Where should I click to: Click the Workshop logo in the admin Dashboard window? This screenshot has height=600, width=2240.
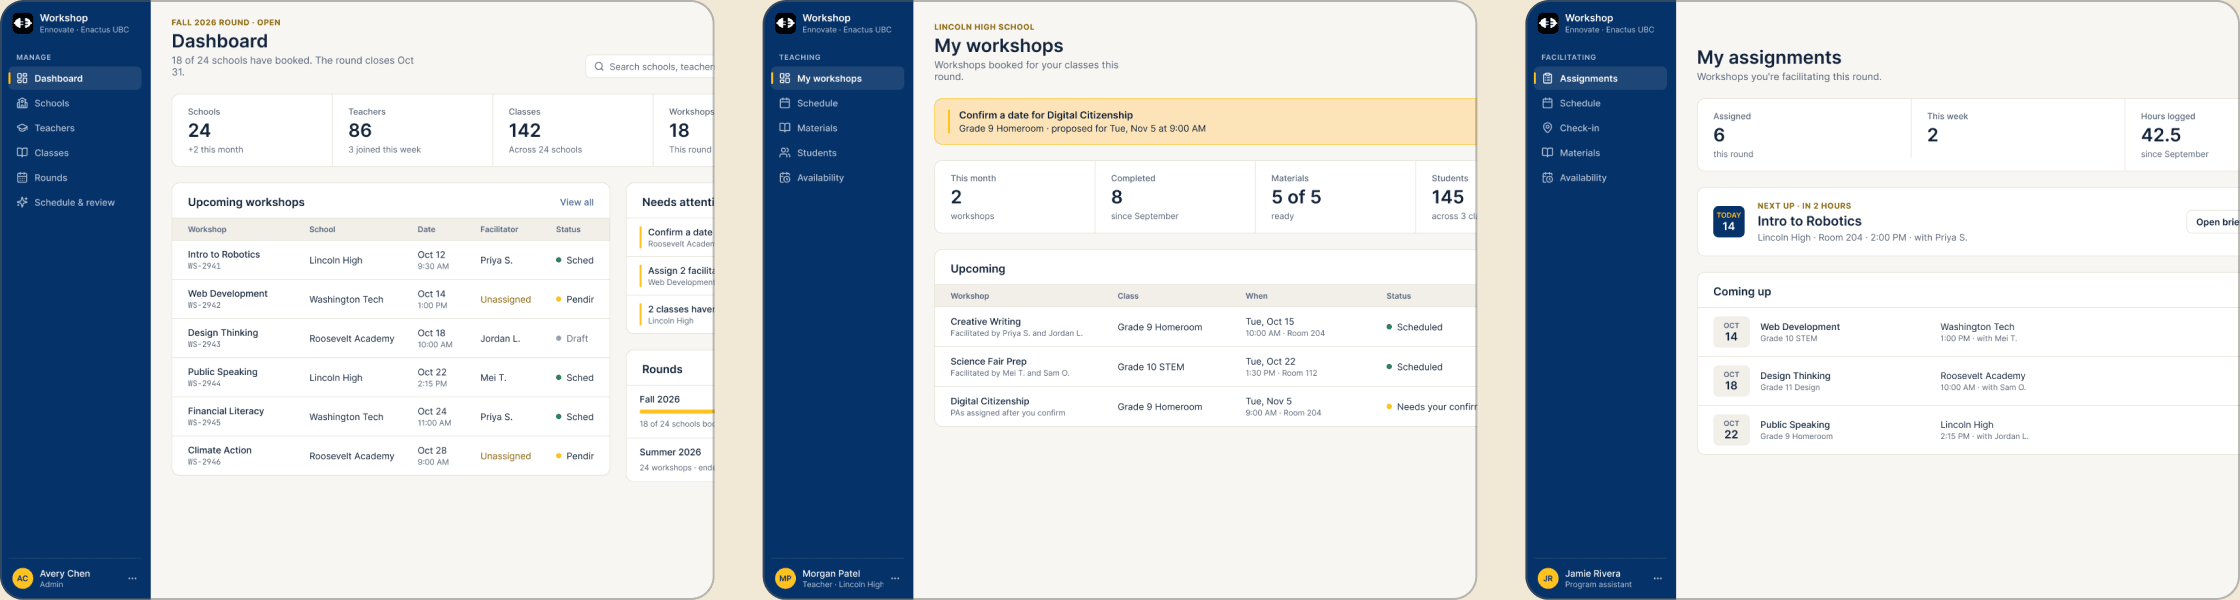point(22,23)
